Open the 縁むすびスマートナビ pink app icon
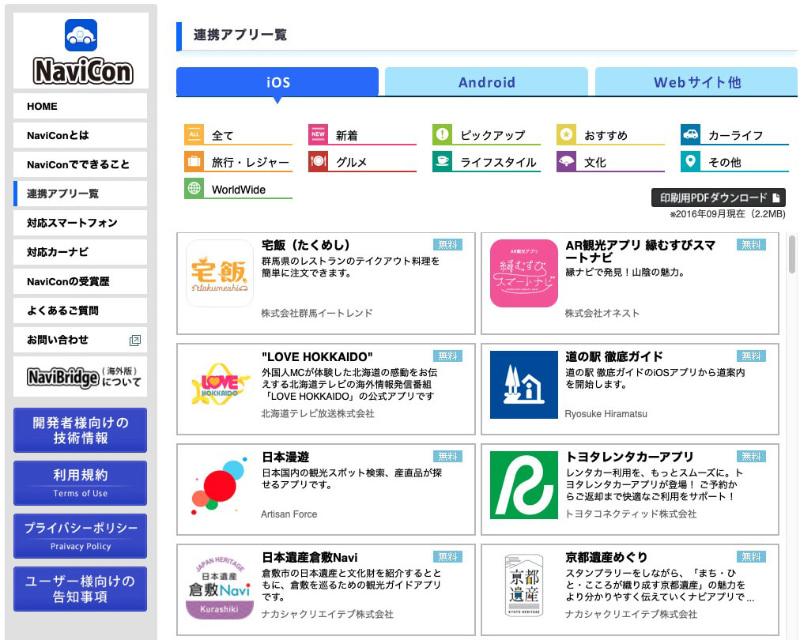The image size is (800, 640). coord(523,273)
